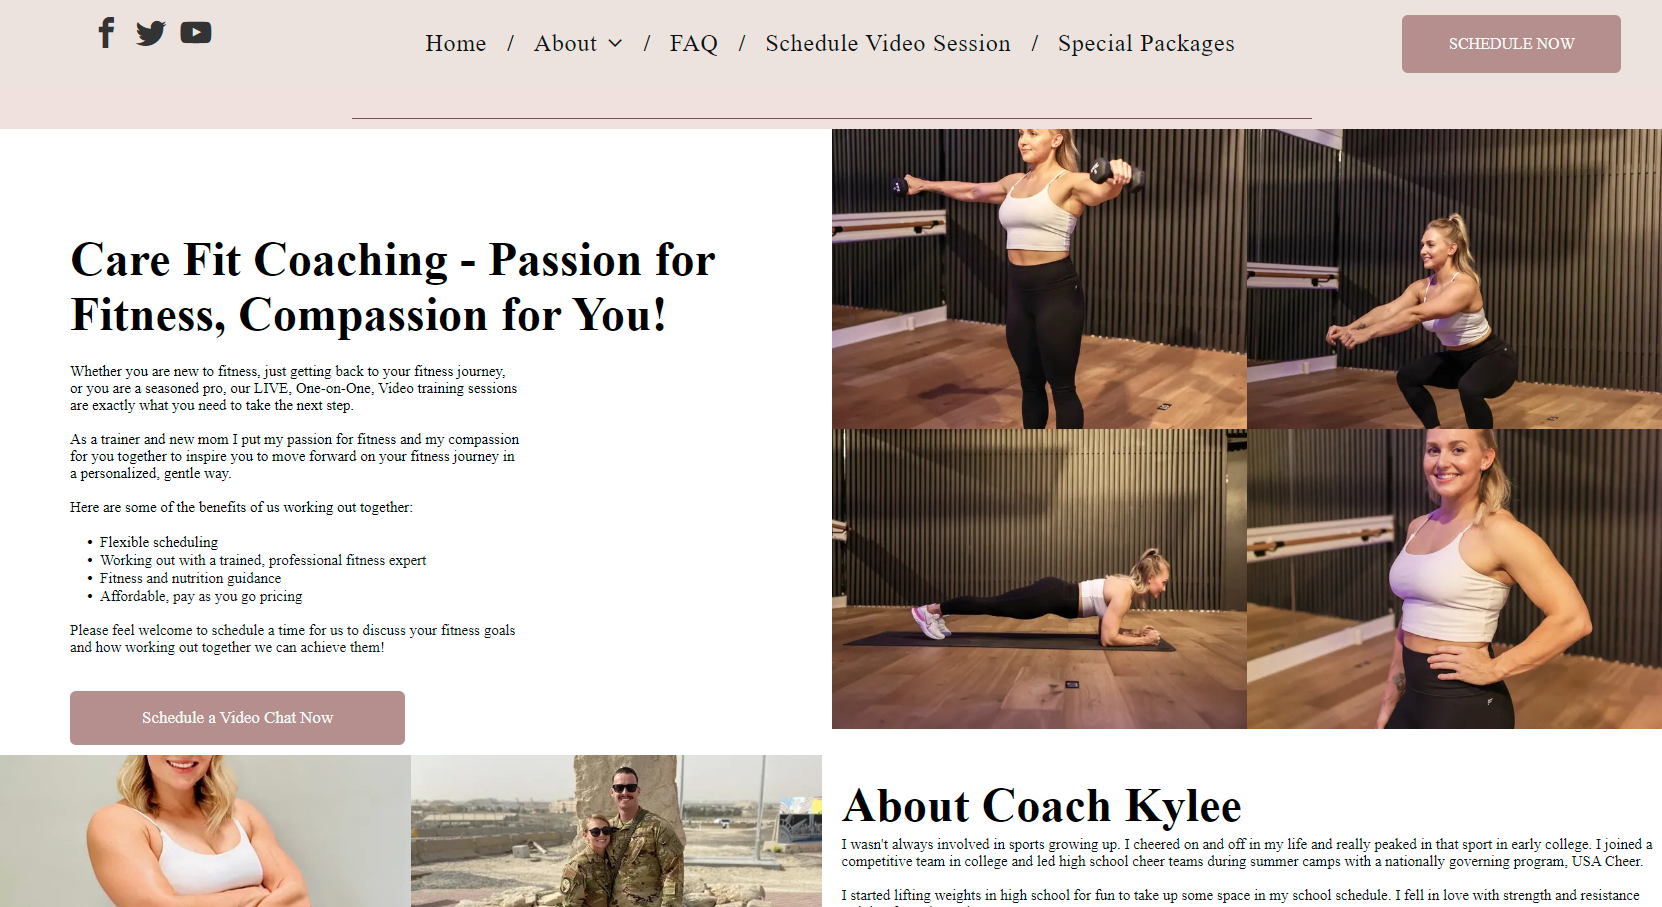Go to the Home menu item

[x=456, y=43]
